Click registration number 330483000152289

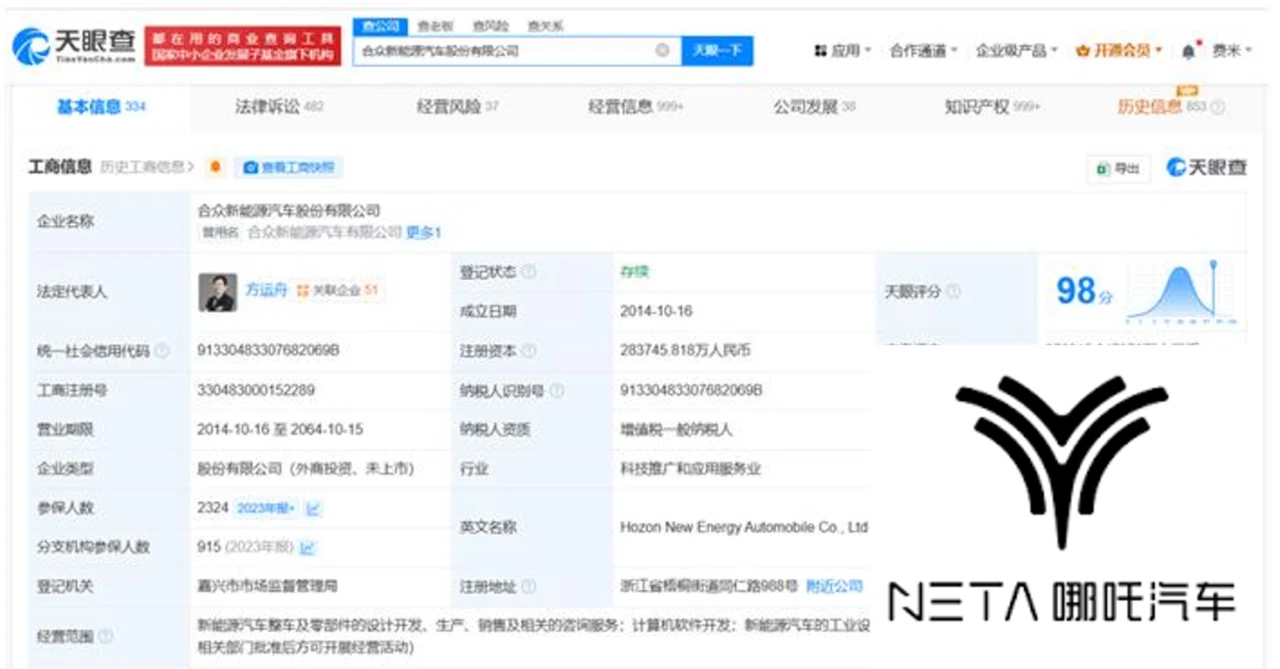click(x=257, y=390)
